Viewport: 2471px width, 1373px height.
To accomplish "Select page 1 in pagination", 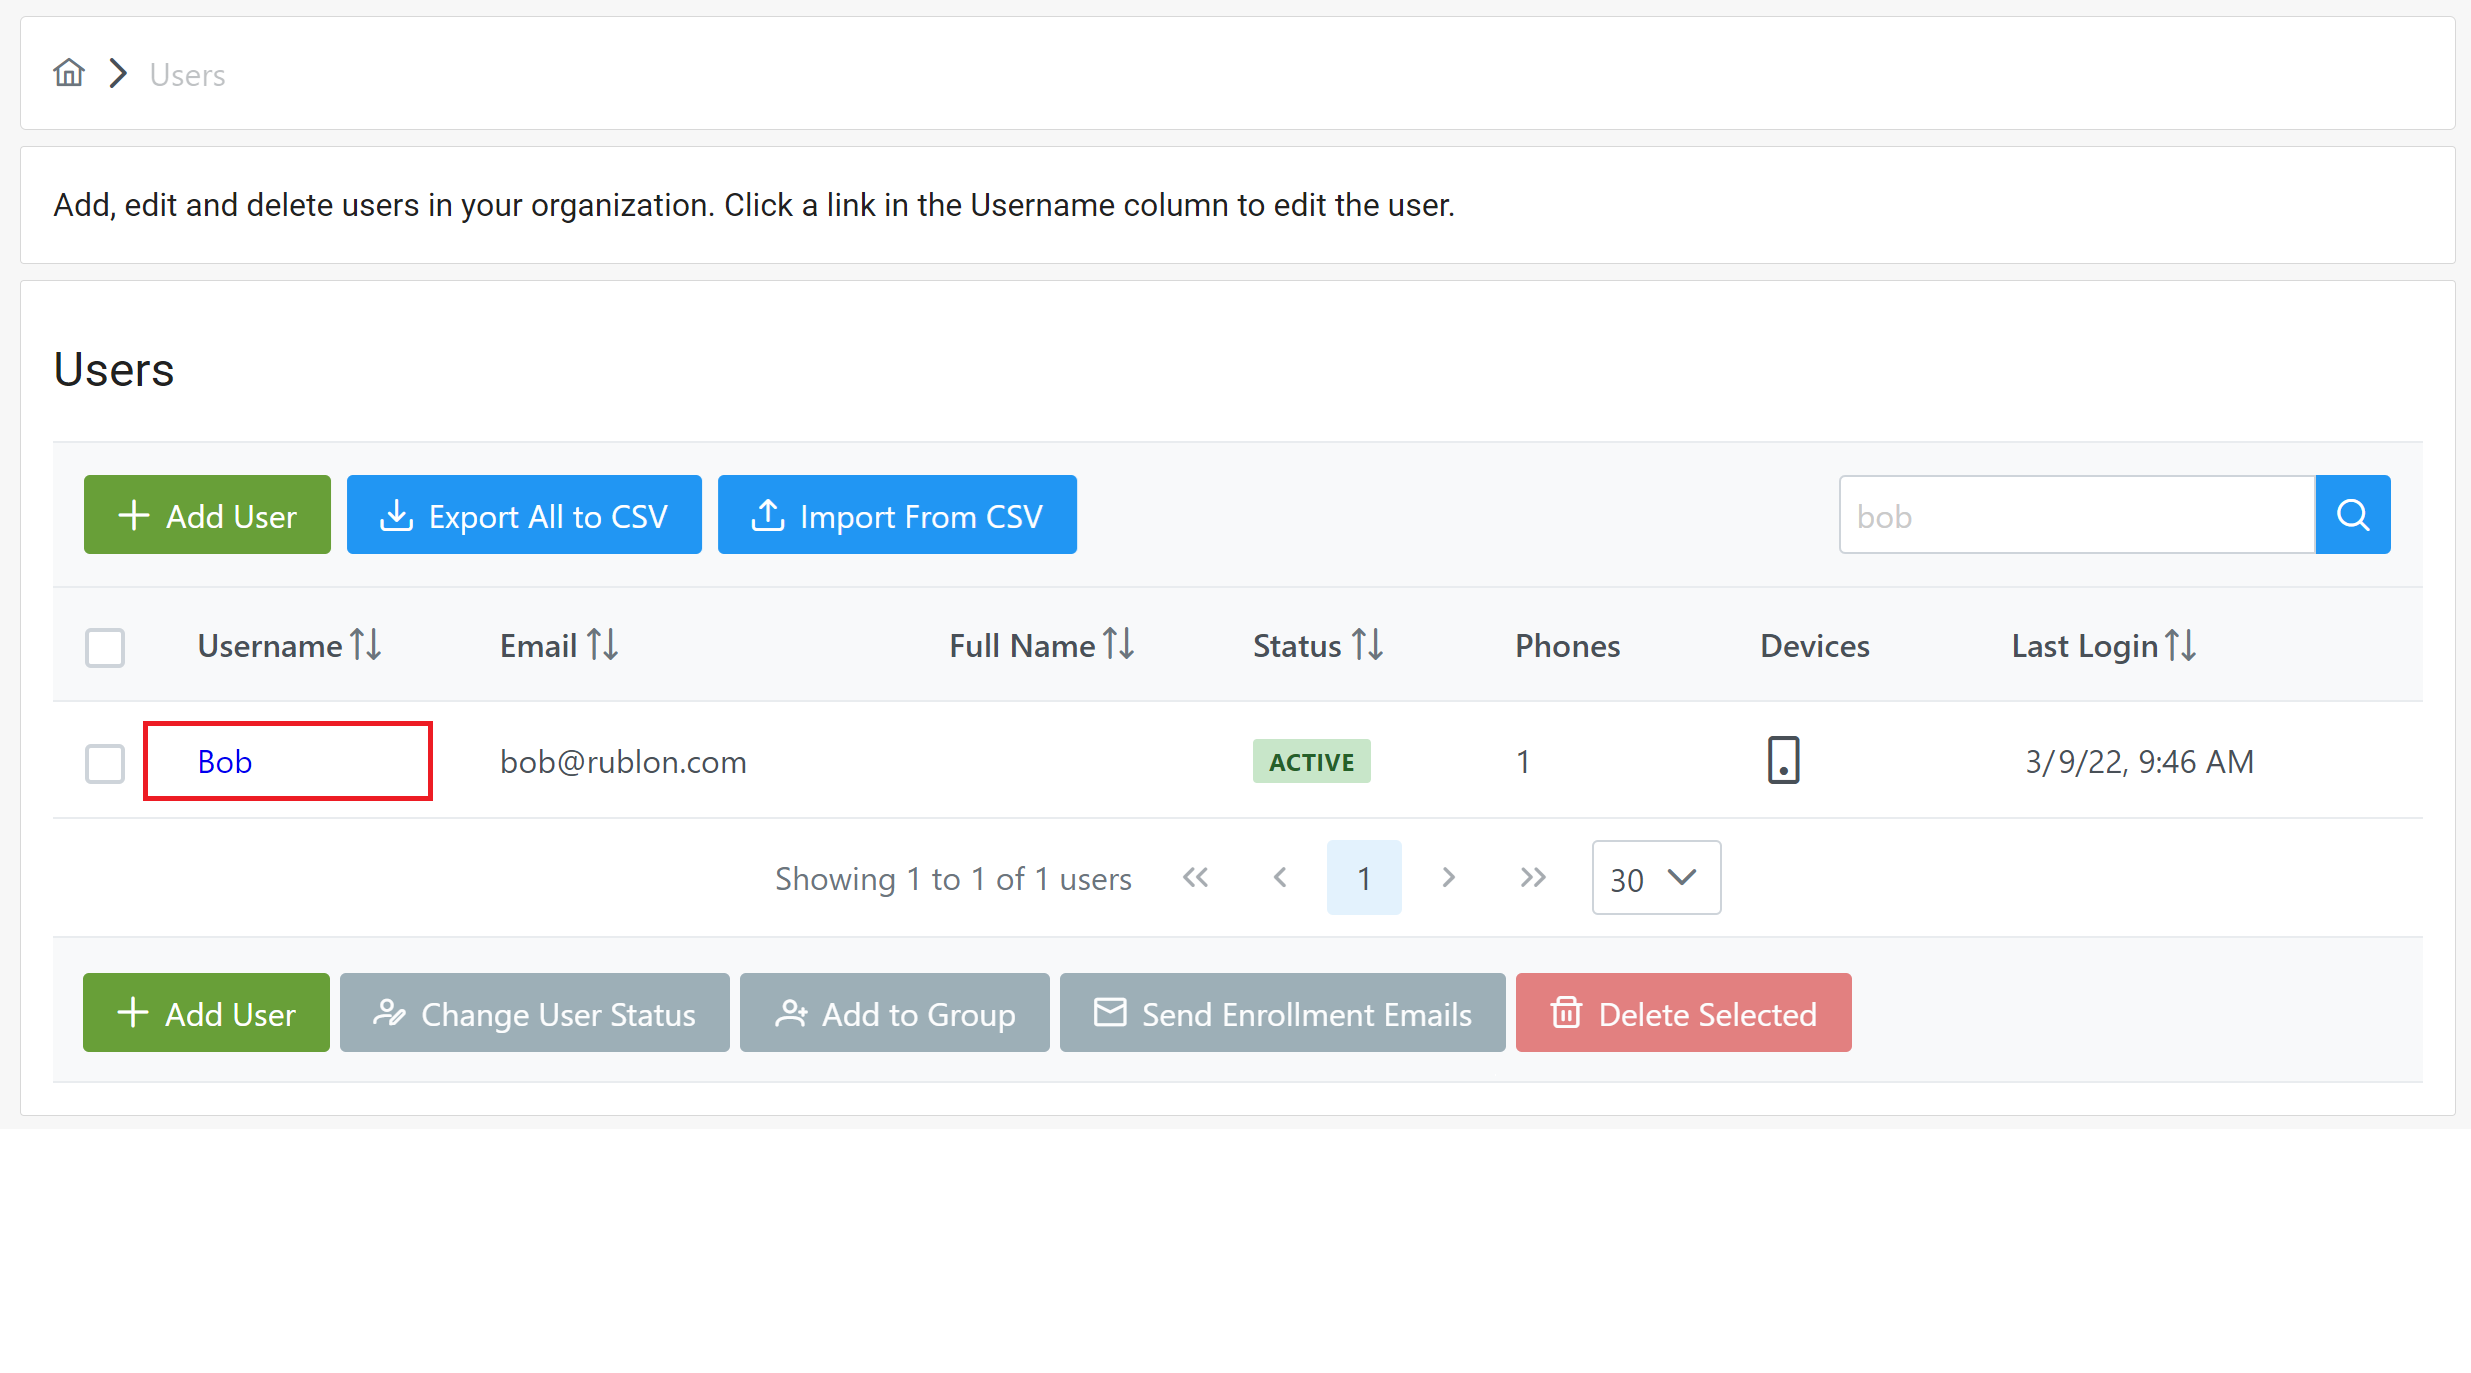I will tap(1363, 878).
